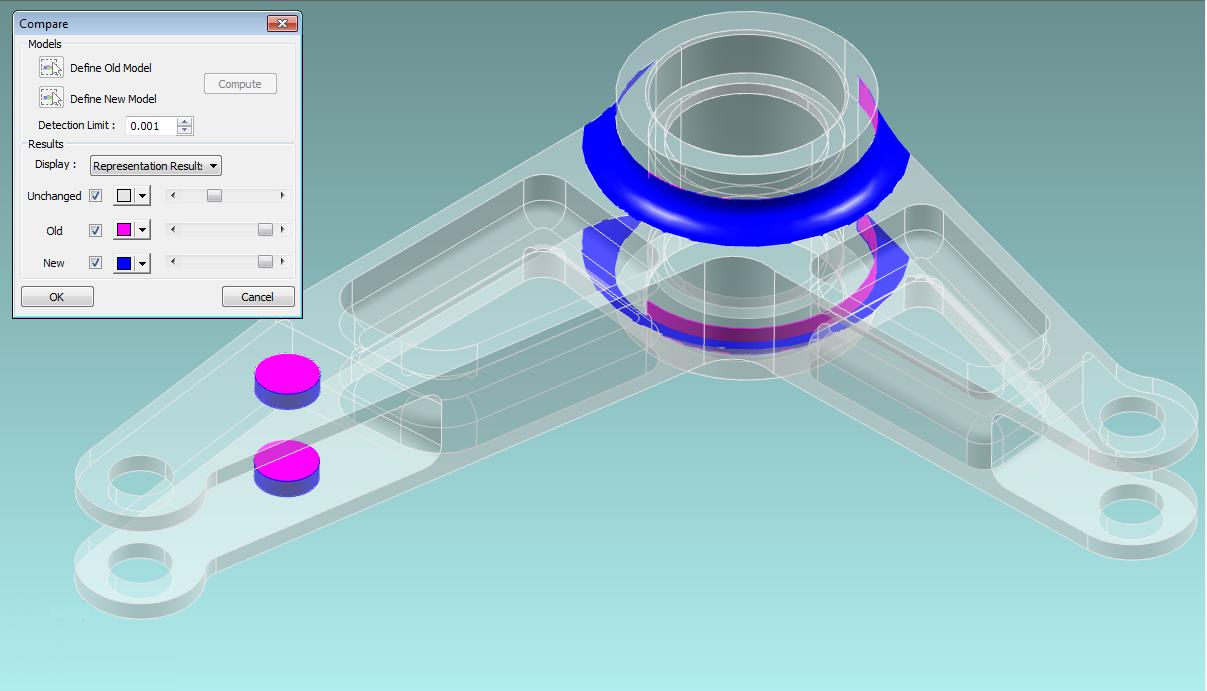Click the Compute button
1207x691 pixels.
pos(240,84)
